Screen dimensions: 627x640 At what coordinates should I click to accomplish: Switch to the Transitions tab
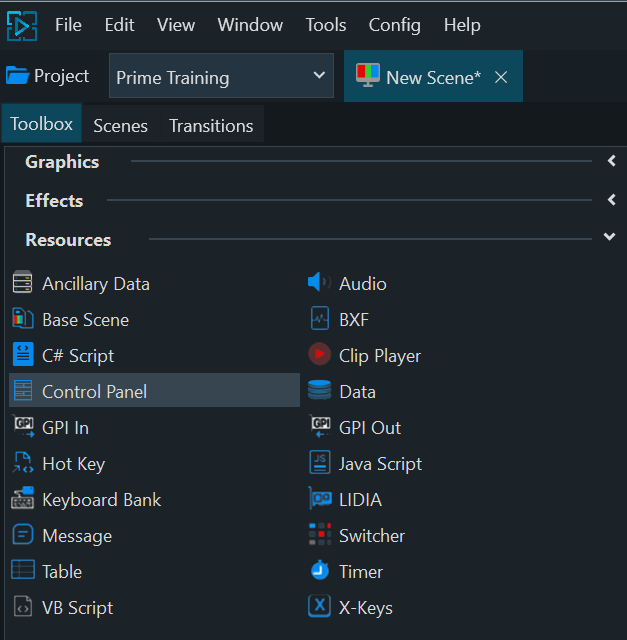click(211, 126)
